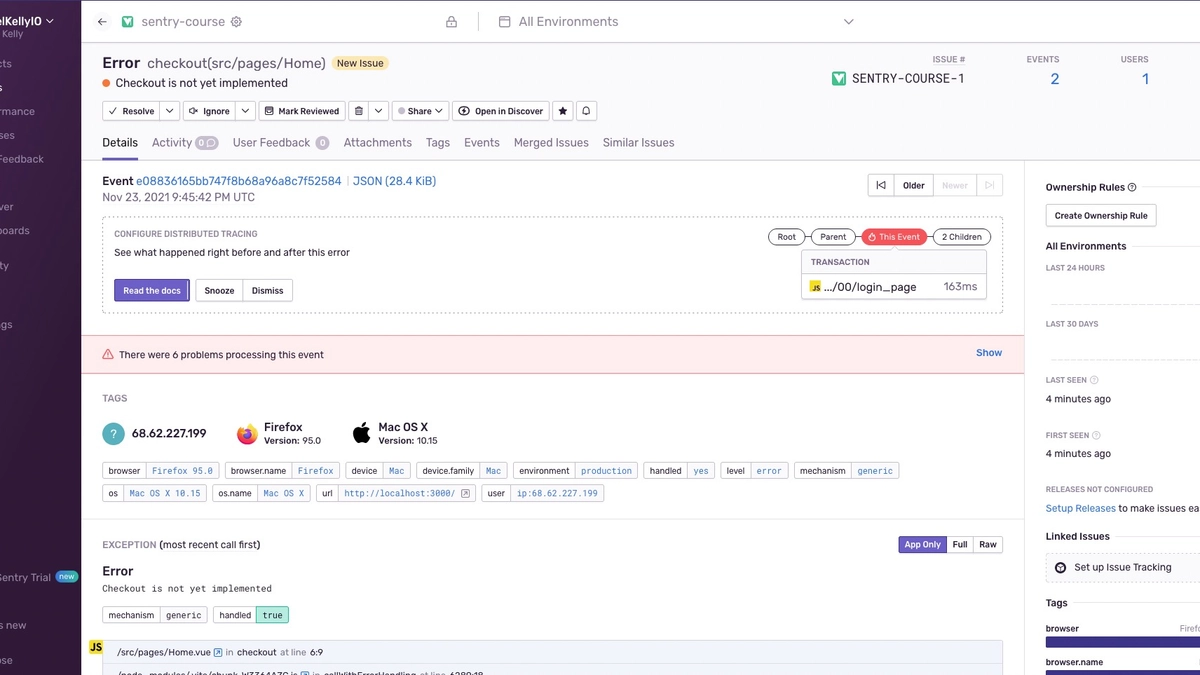Switch exception view to Full
1200x675 pixels.
coord(959,544)
